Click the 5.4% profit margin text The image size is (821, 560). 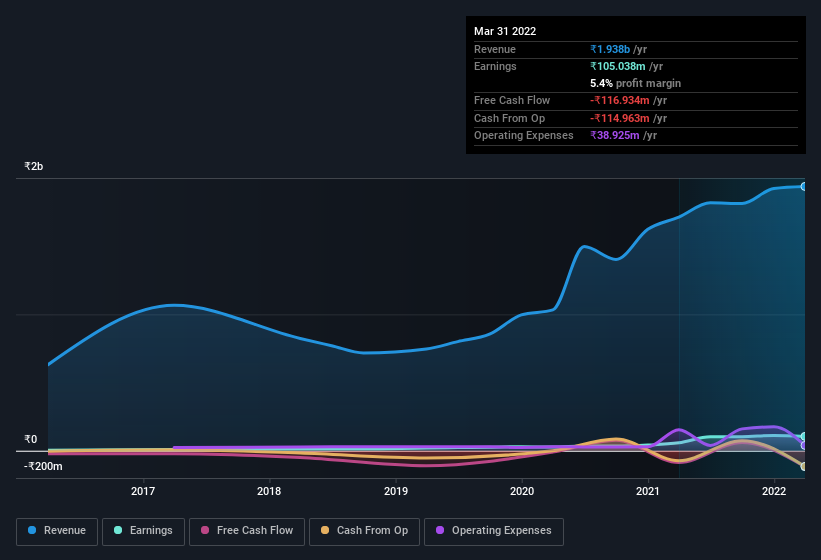point(636,83)
